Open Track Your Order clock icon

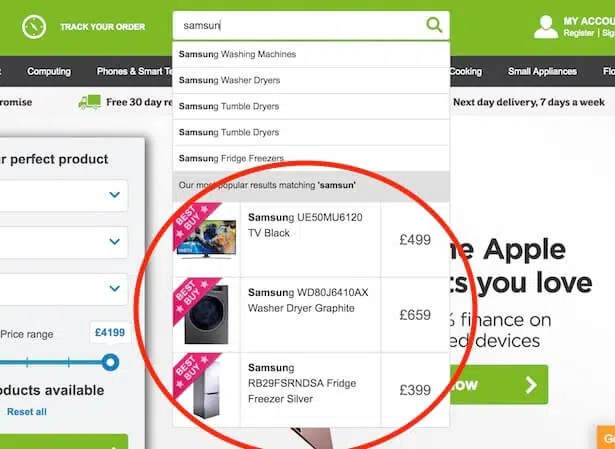(x=34, y=27)
